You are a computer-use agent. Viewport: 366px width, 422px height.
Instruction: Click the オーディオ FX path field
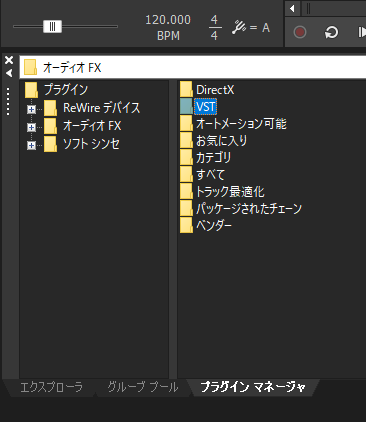193,68
